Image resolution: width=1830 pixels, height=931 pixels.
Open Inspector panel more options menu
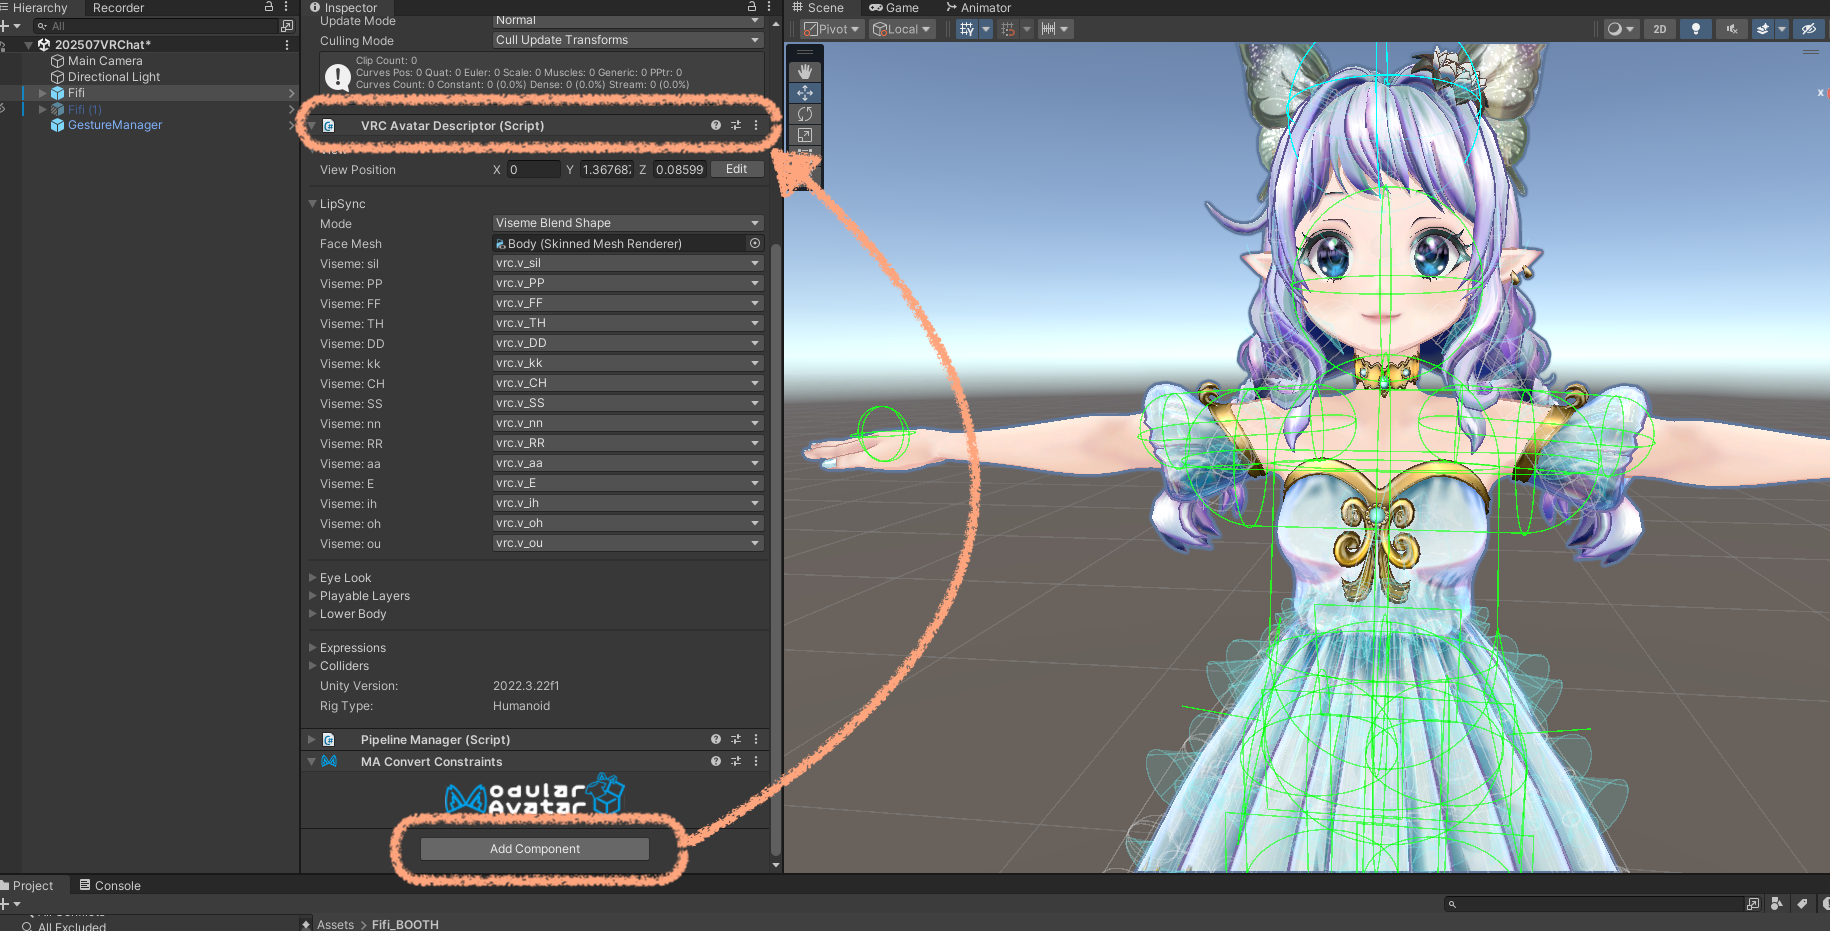769,7
